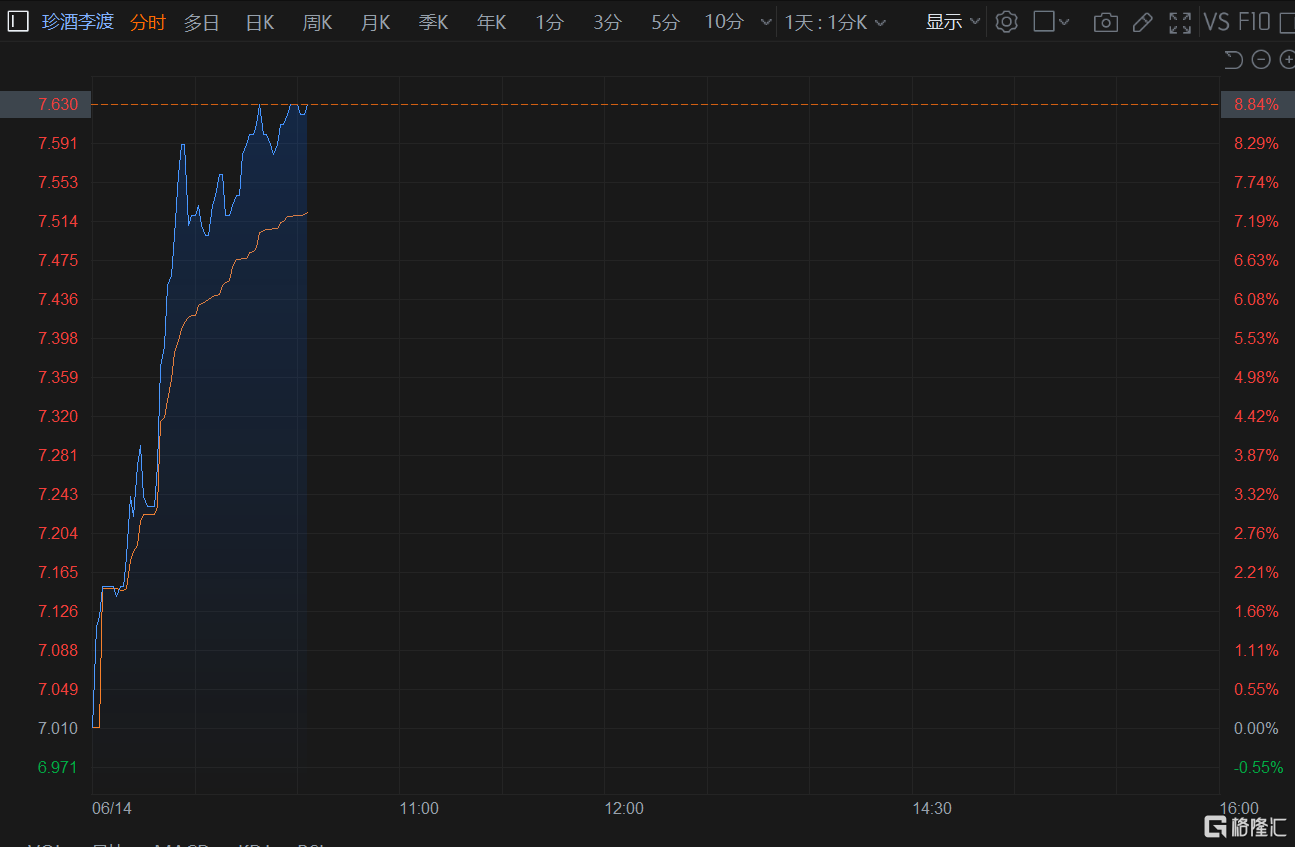Click price axis label 7.165
1295x847 pixels.
tap(58, 572)
